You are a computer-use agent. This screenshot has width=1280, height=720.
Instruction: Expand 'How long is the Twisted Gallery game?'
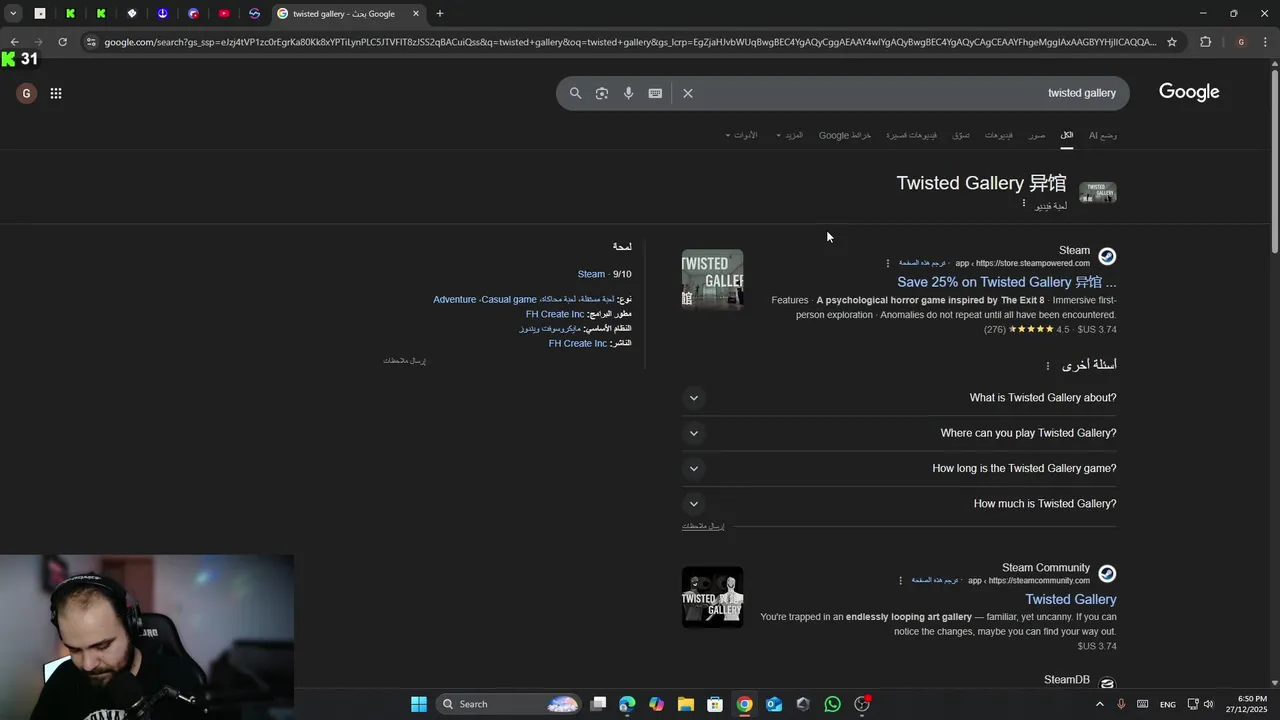point(899,468)
